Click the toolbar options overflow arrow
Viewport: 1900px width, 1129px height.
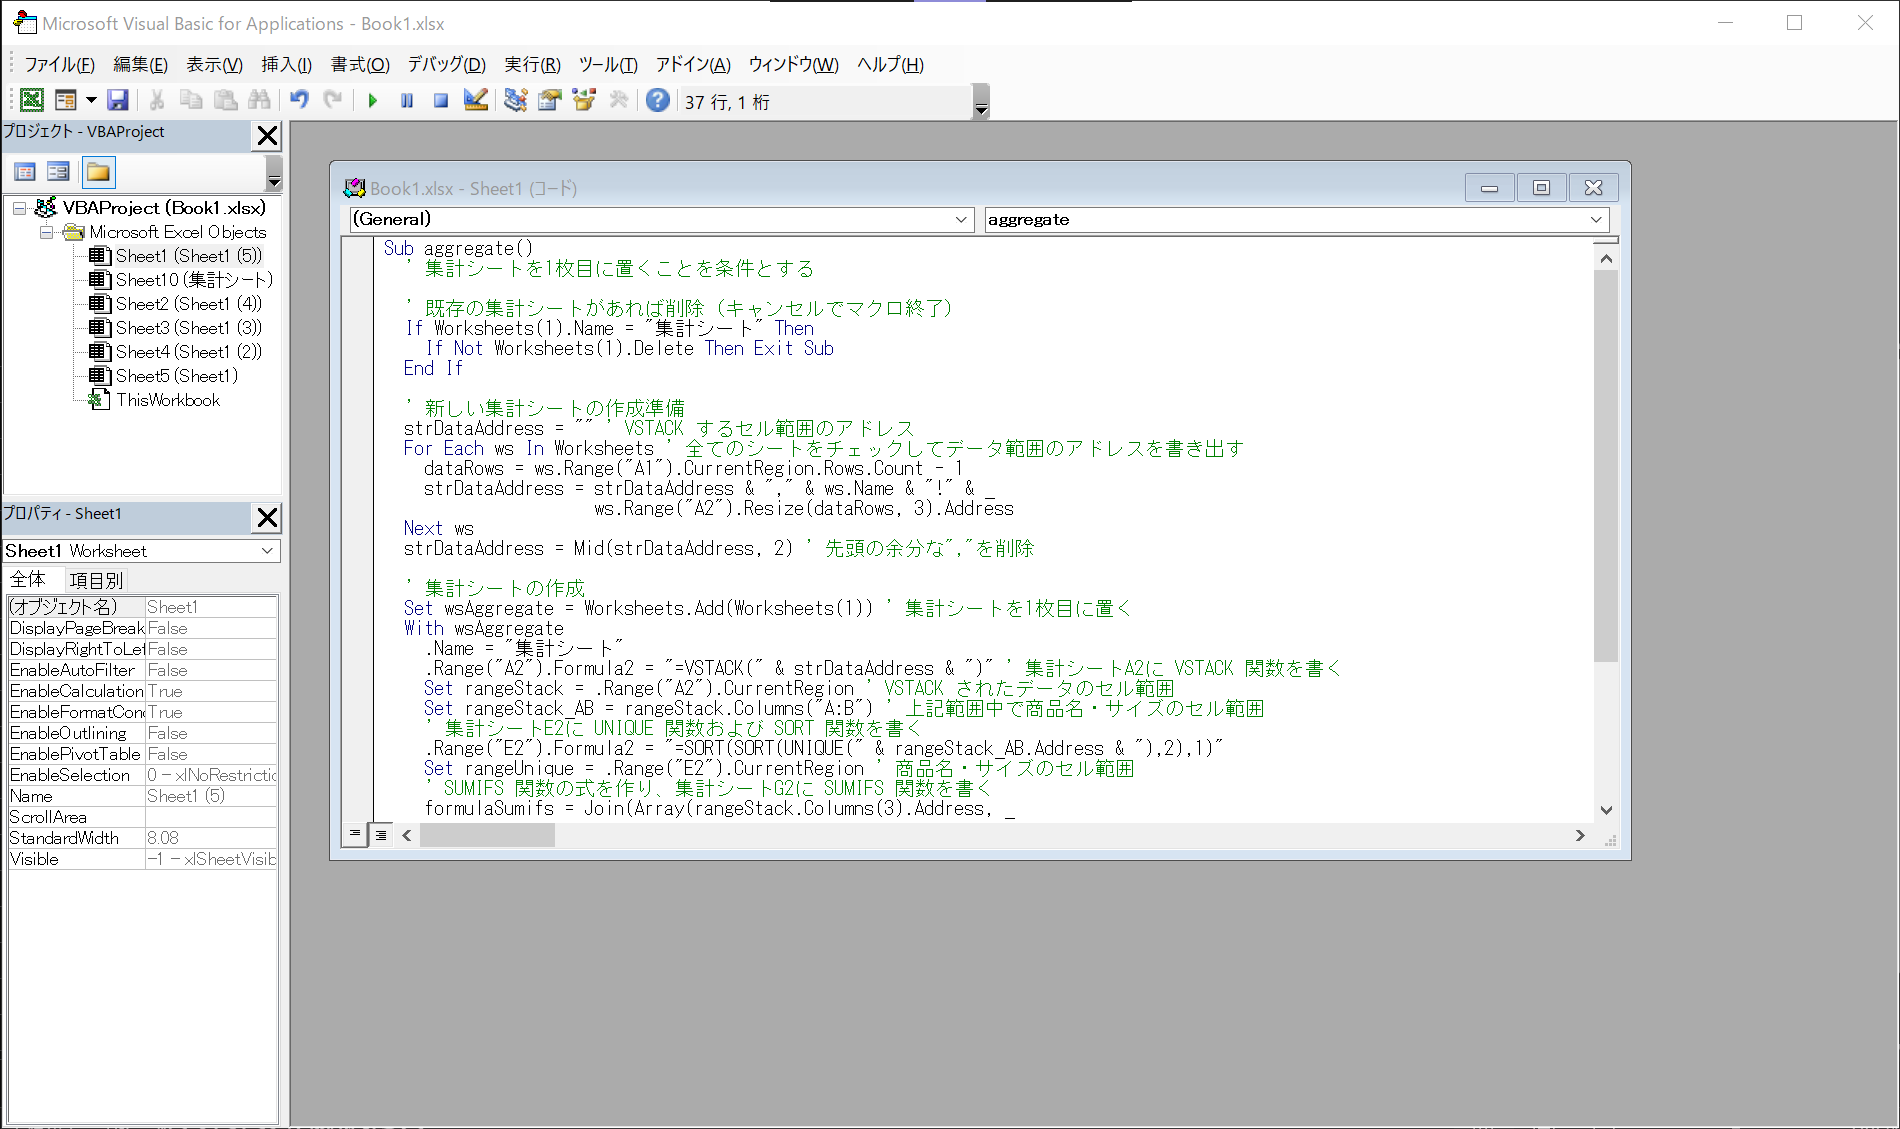click(981, 102)
